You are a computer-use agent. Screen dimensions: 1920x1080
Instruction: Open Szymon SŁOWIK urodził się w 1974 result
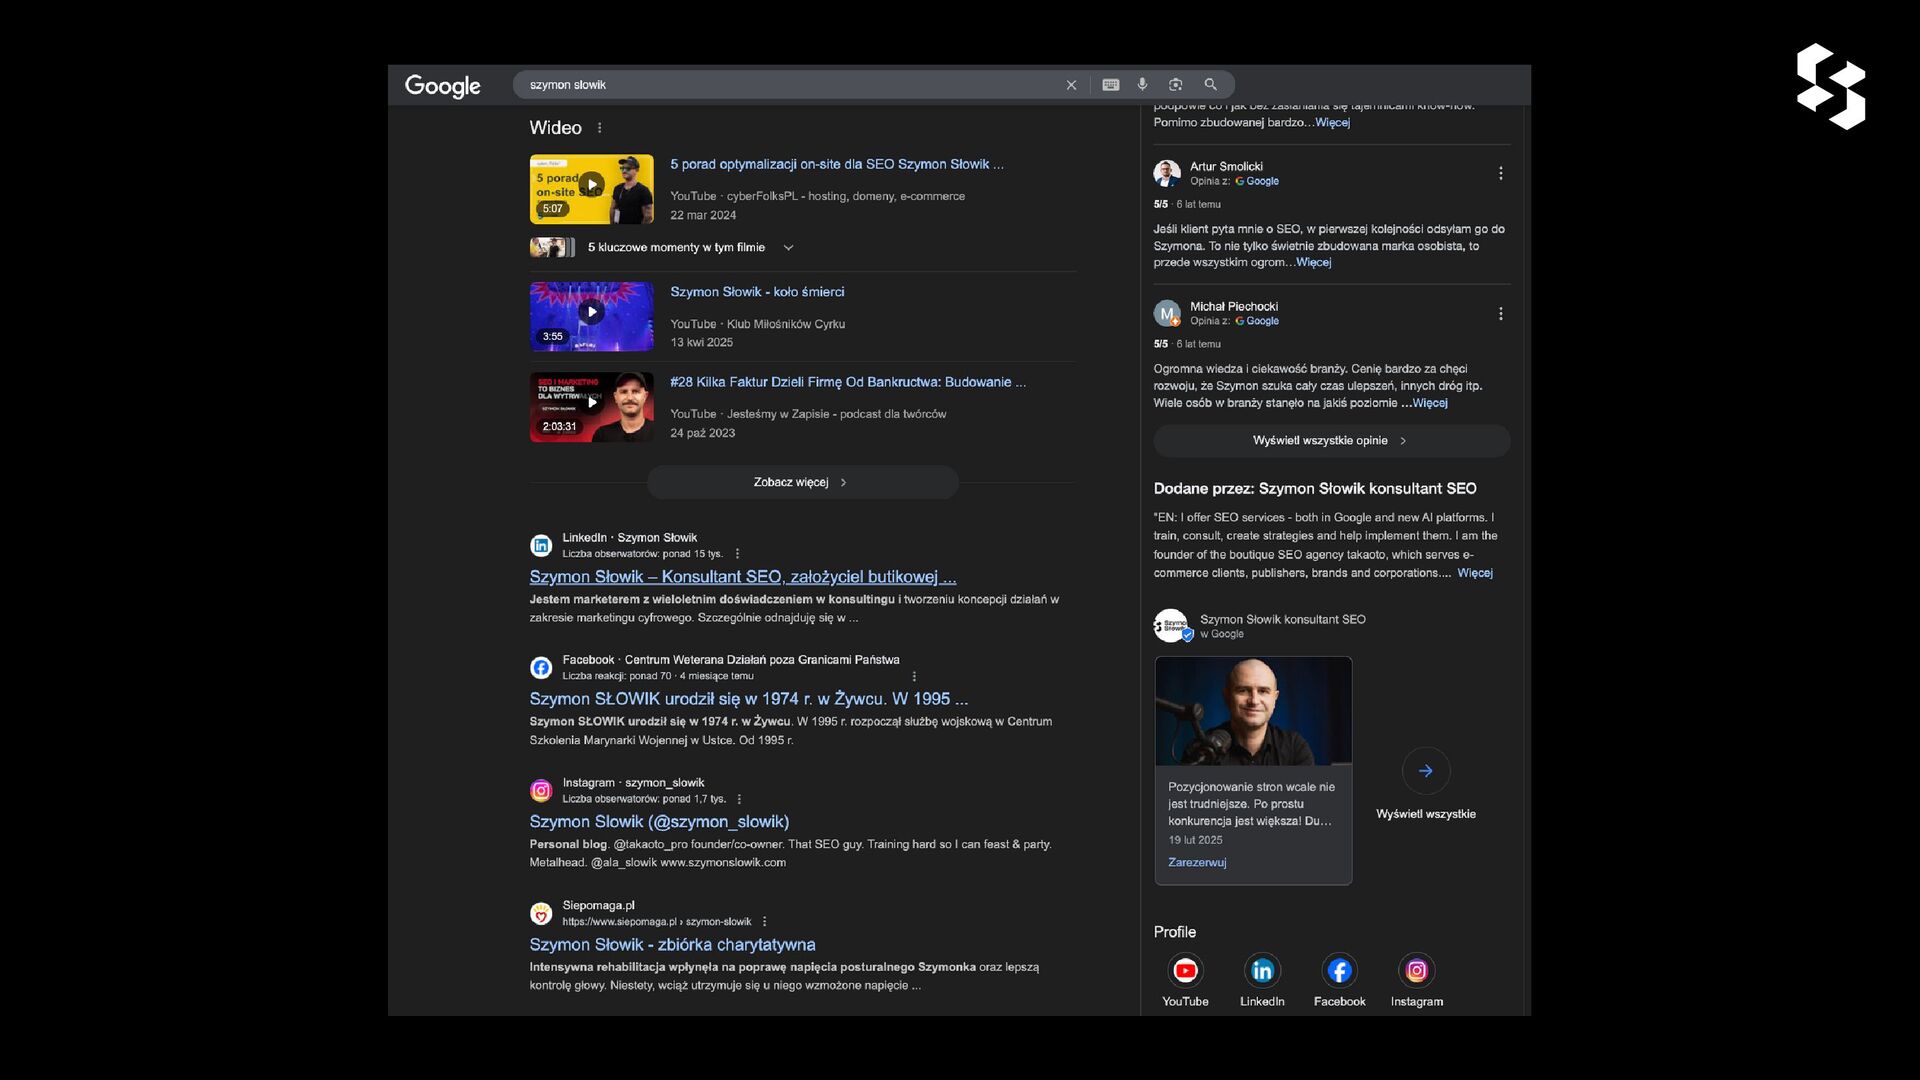pyautogui.click(x=749, y=699)
